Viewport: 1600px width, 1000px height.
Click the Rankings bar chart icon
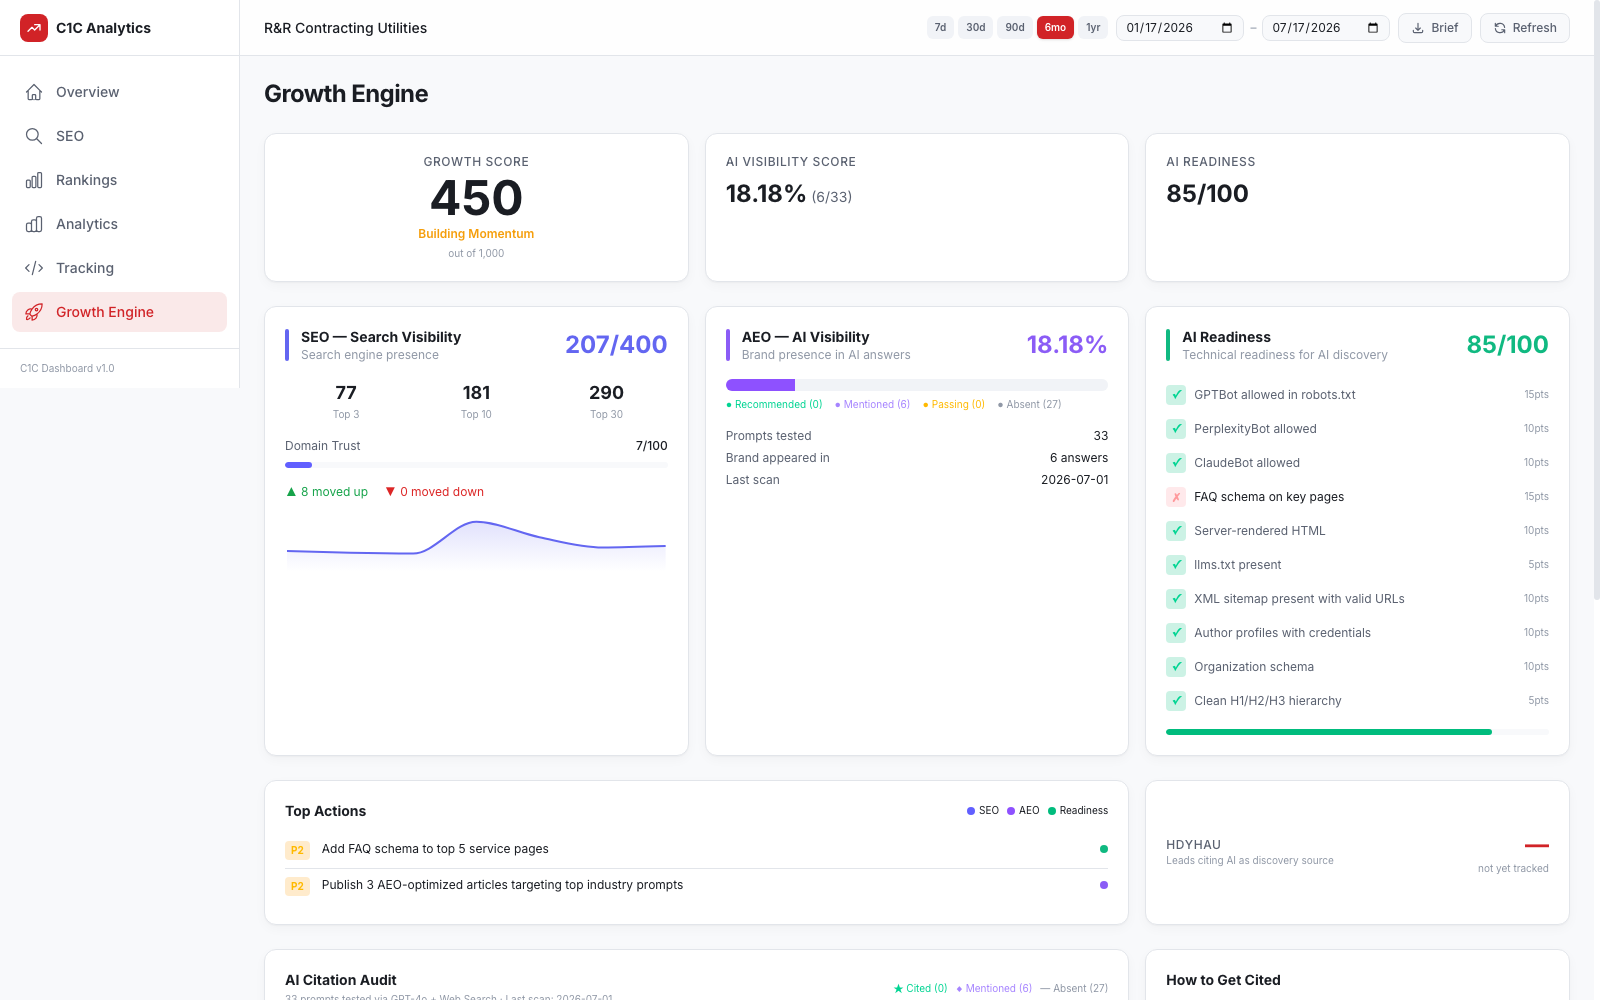point(34,180)
